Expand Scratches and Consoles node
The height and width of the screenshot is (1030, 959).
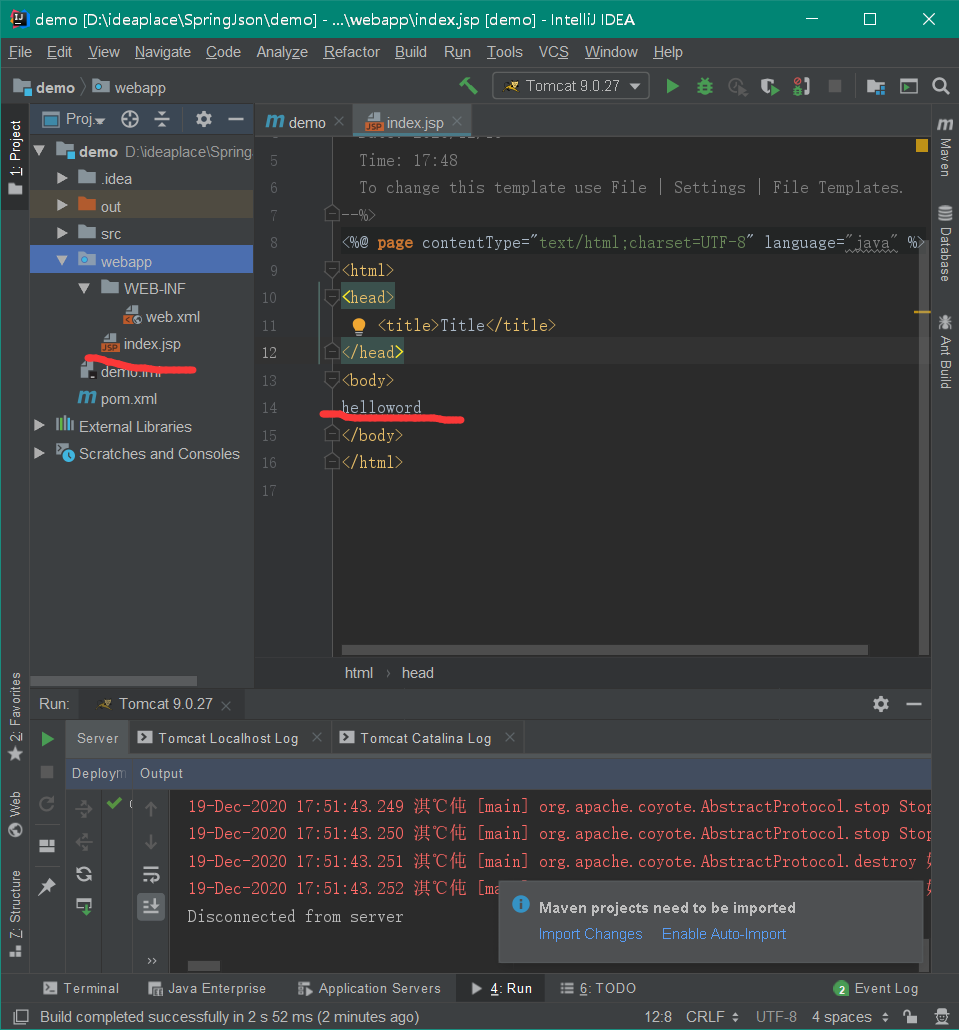tap(39, 453)
